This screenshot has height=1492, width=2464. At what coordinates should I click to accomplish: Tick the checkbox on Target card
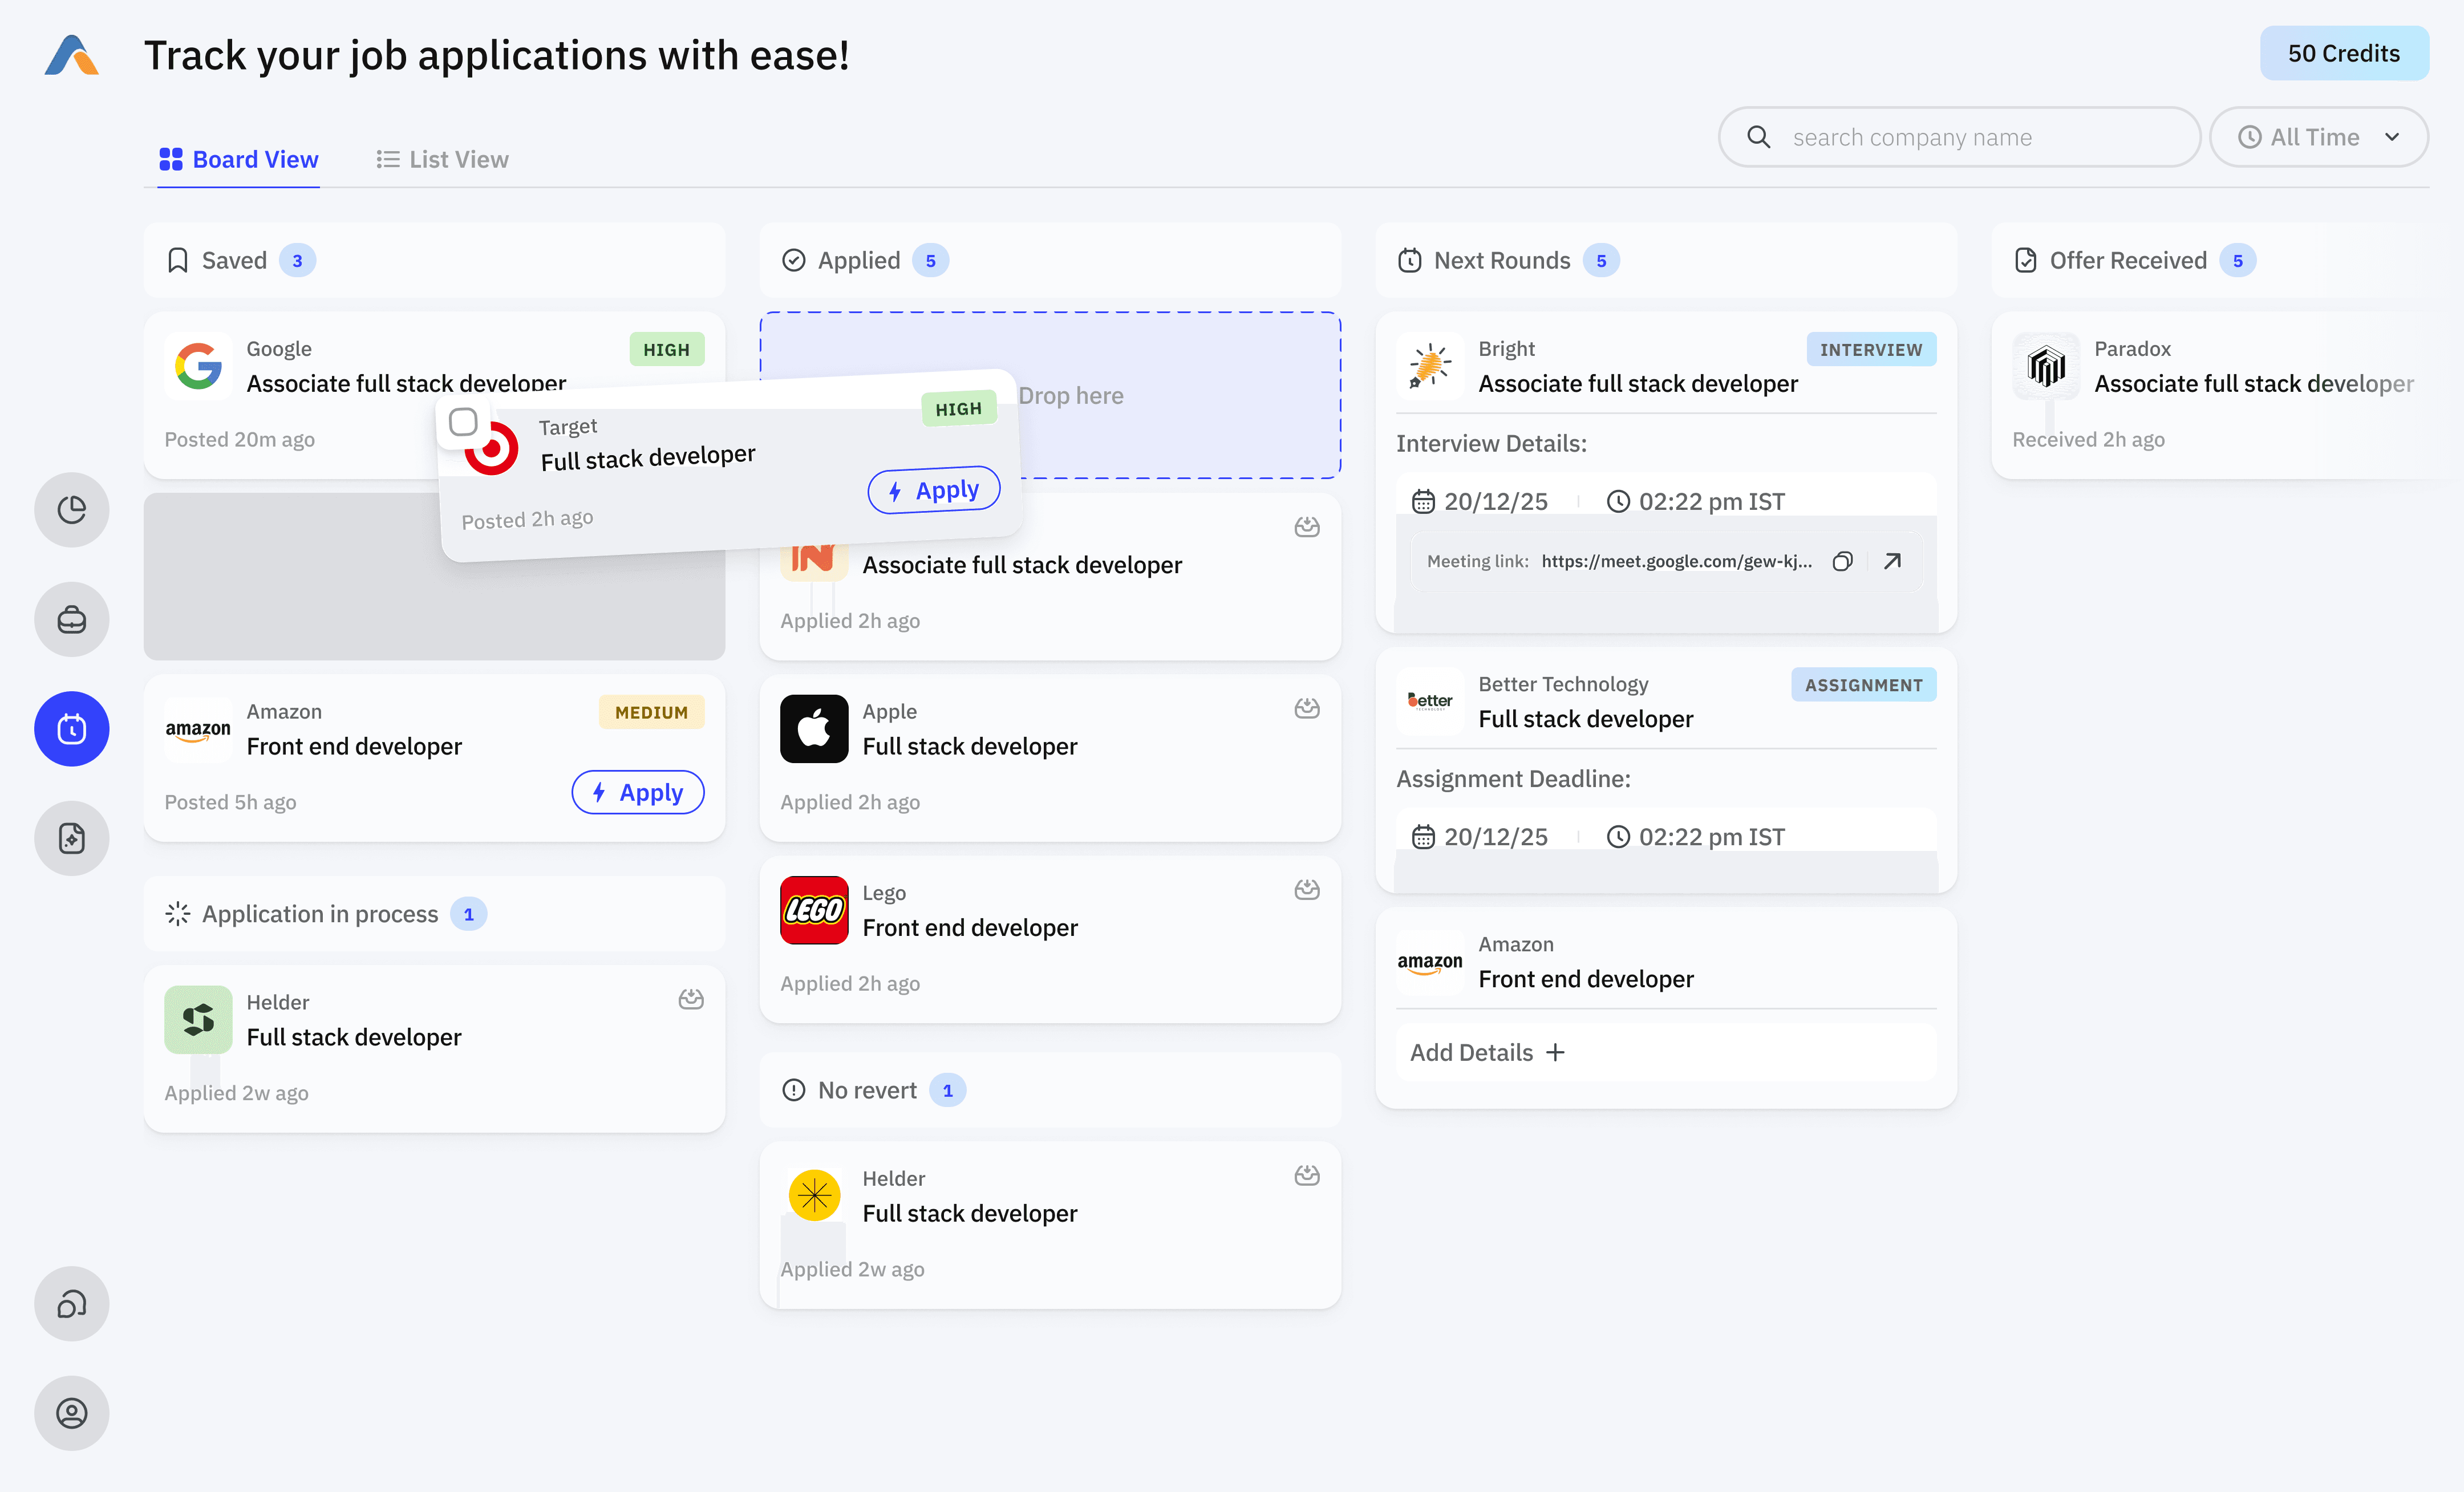point(463,422)
